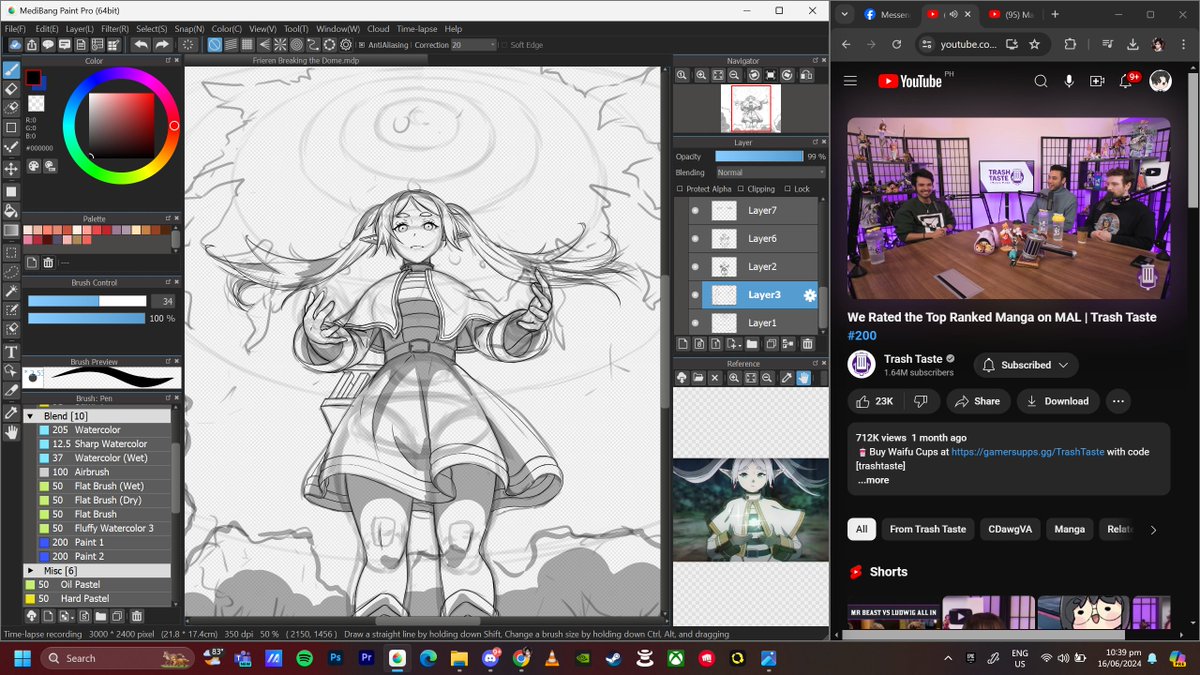Delete brush with trash icon in Brush panel
Screen dimensions: 1200x675
[x=137, y=616]
